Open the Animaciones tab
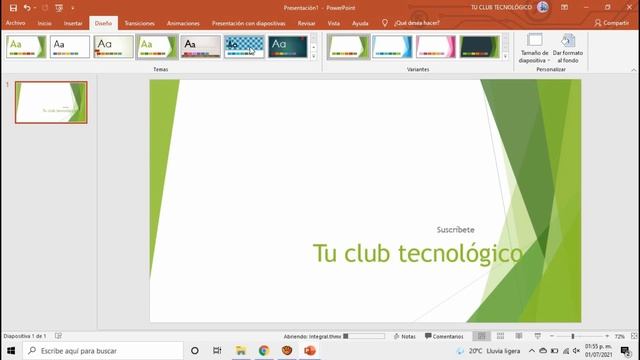 click(x=183, y=23)
